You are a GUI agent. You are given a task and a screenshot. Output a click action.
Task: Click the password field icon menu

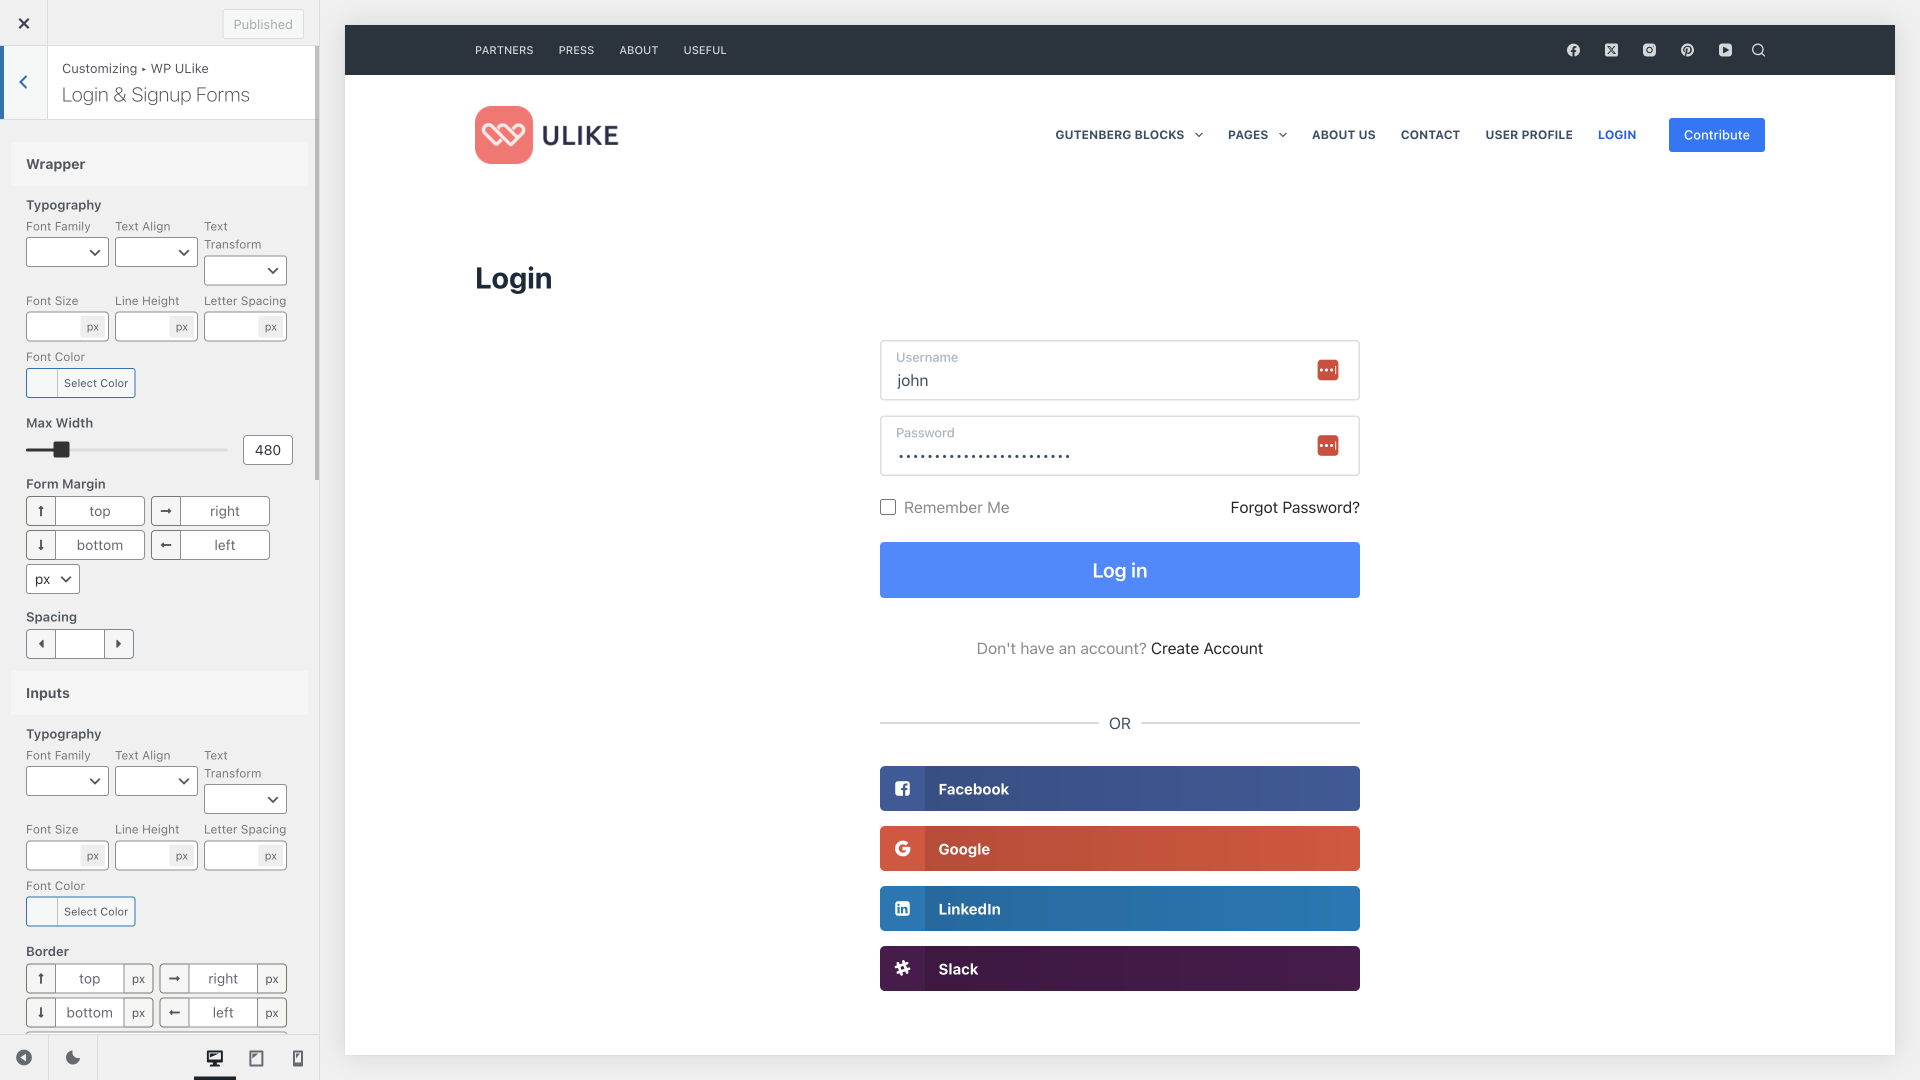click(1327, 444)
